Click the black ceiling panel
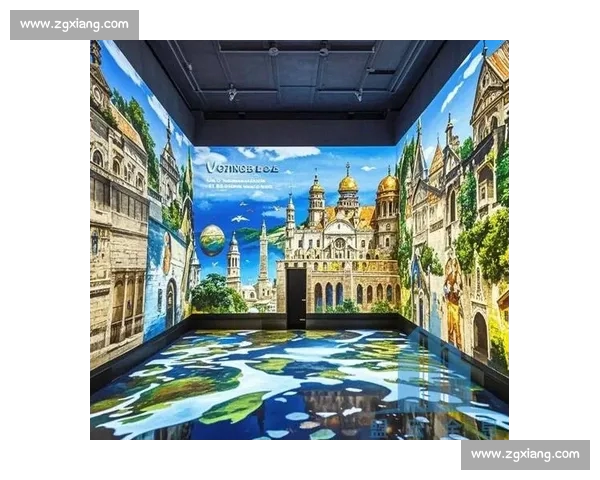This screenshot has height=480, width=600. 300,75
